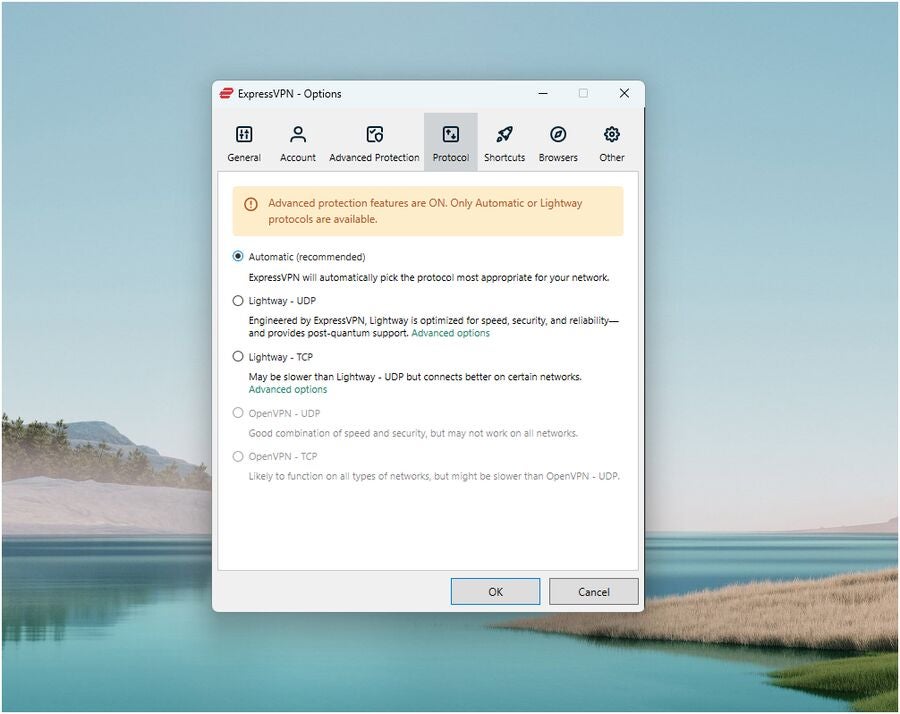The image size is (900, 714).
Task: Open the Advanced Protection shield icon
Action: tap(374, 134)
